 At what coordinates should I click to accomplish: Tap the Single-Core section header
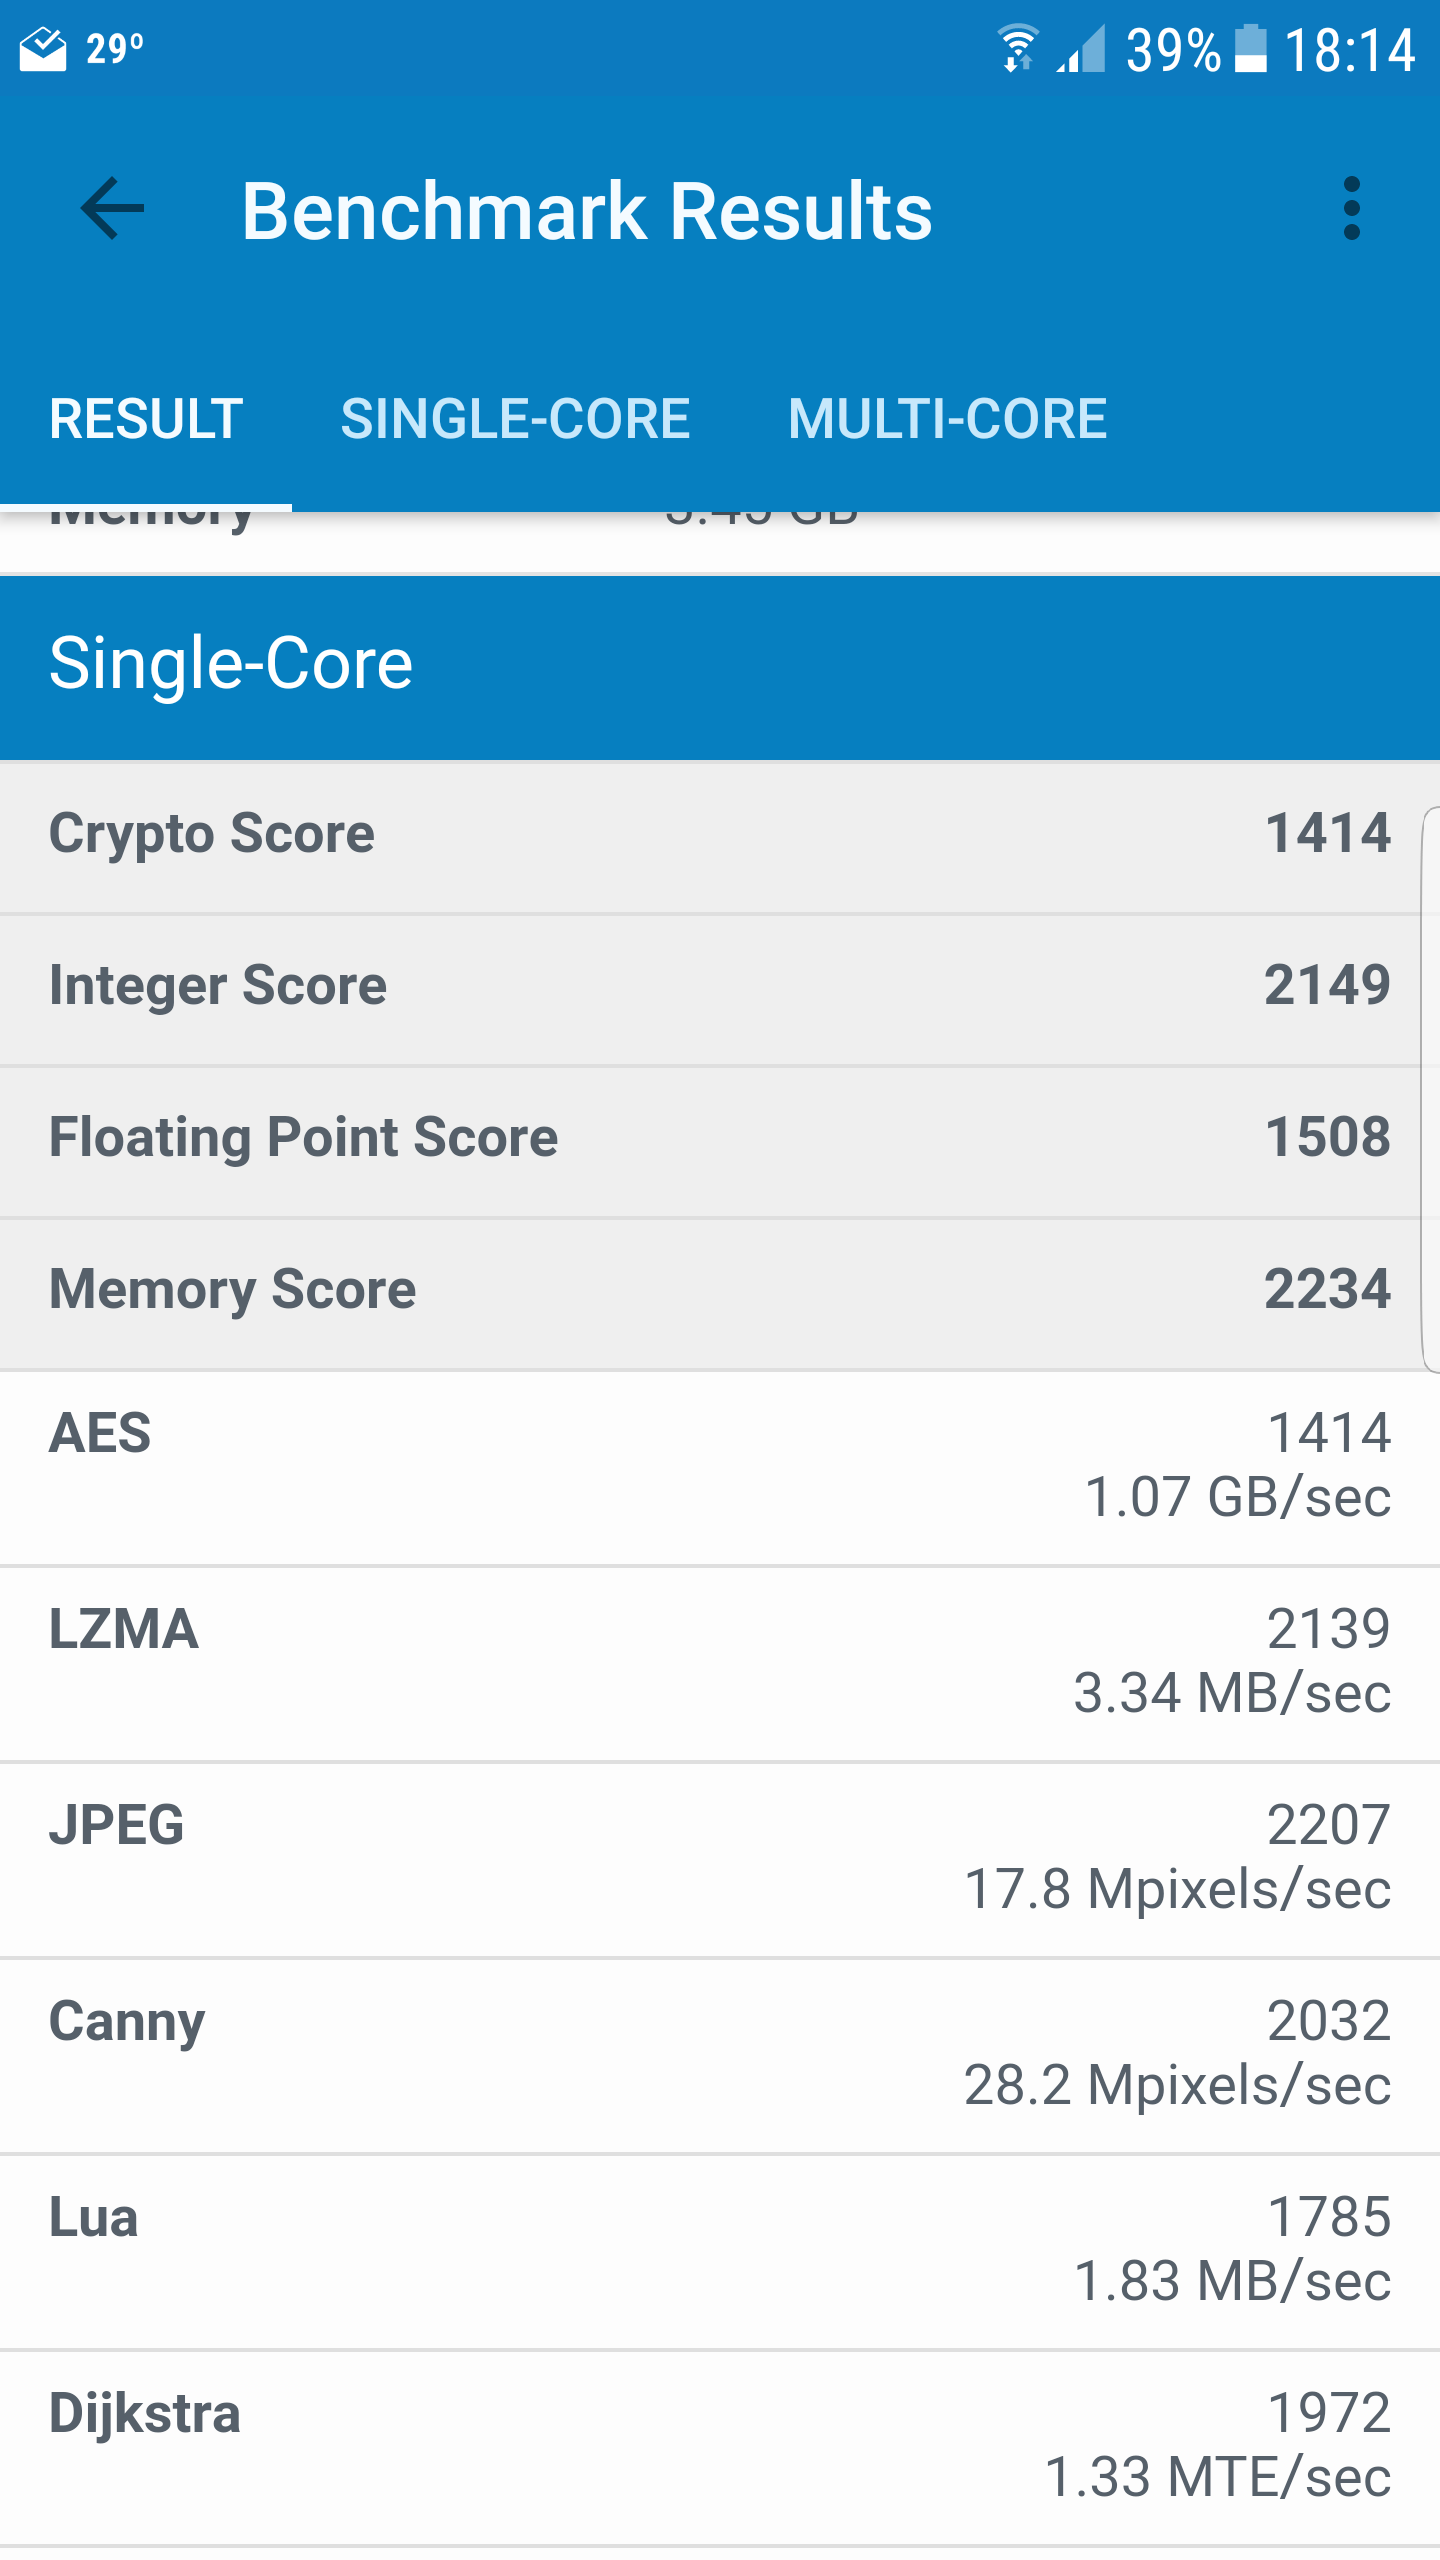(720, 665)
